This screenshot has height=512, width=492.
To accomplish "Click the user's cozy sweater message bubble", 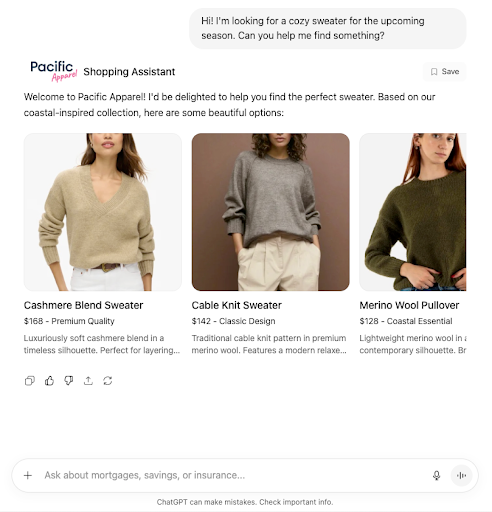I will (x=328, y=28).
